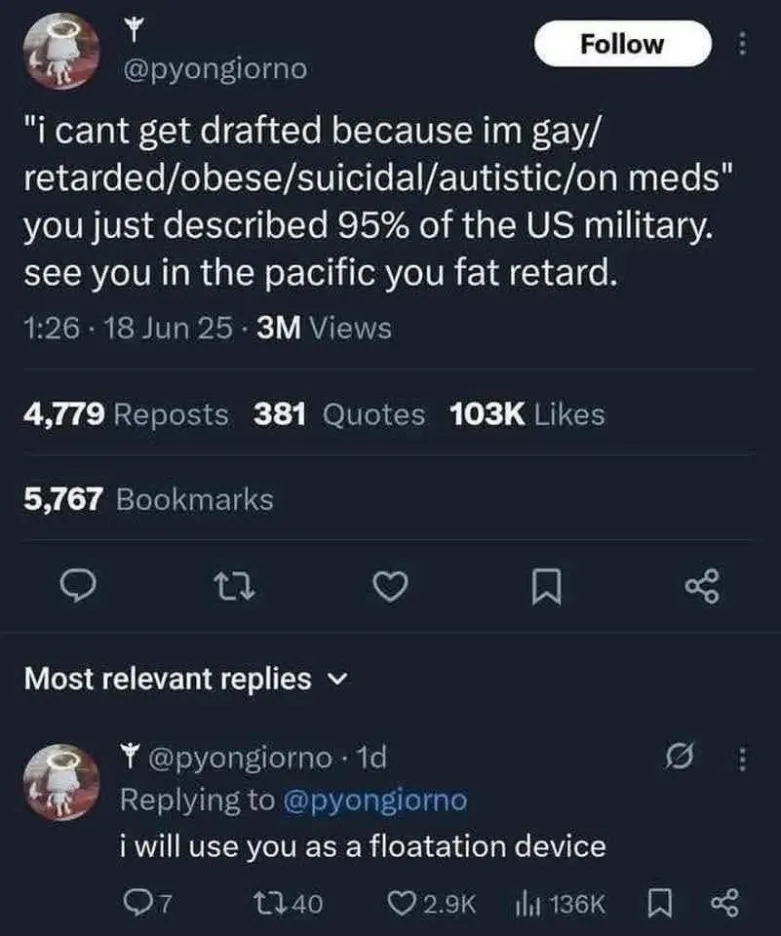Repost the main post with the retweet icon
The height and width of the screenshot is (936, 781).
[235, 586]
